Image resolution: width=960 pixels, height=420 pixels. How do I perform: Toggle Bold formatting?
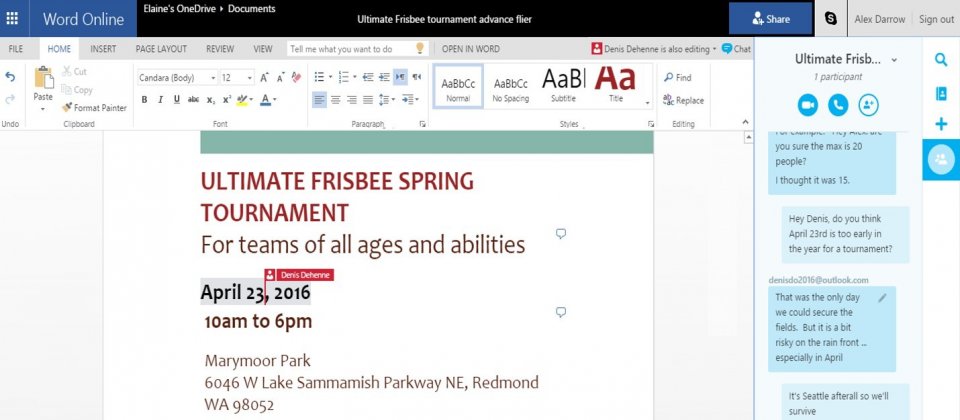pyautogui.click(x=144, y=99)
